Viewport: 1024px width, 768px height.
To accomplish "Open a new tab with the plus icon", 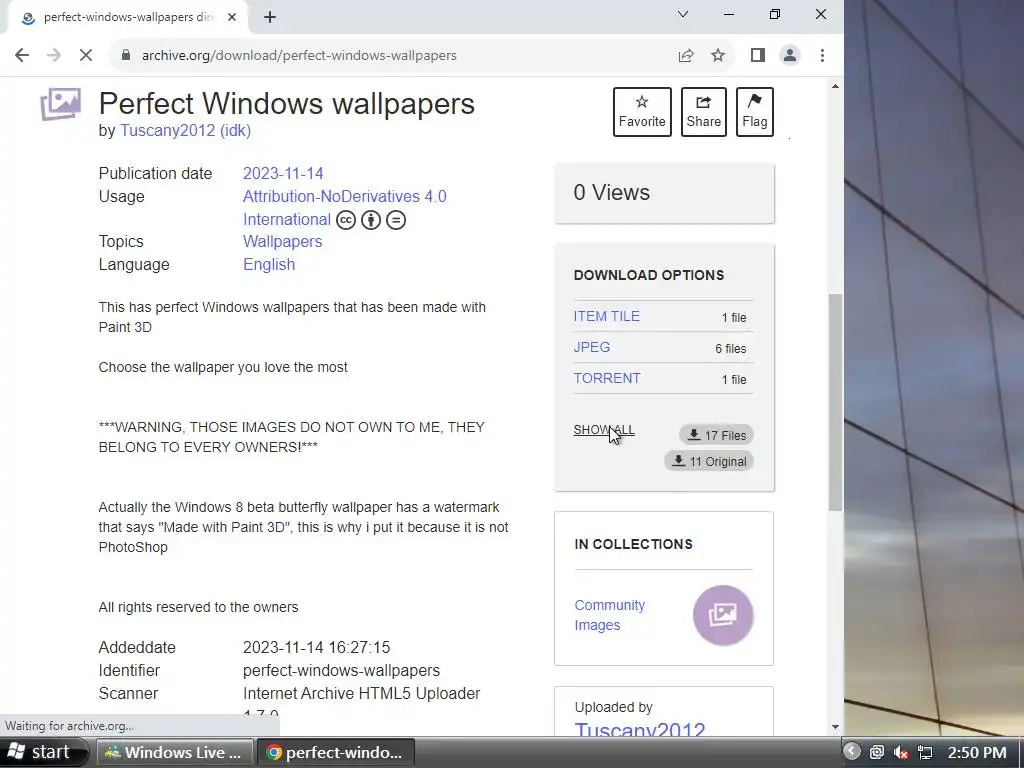I will click(270, 18).
